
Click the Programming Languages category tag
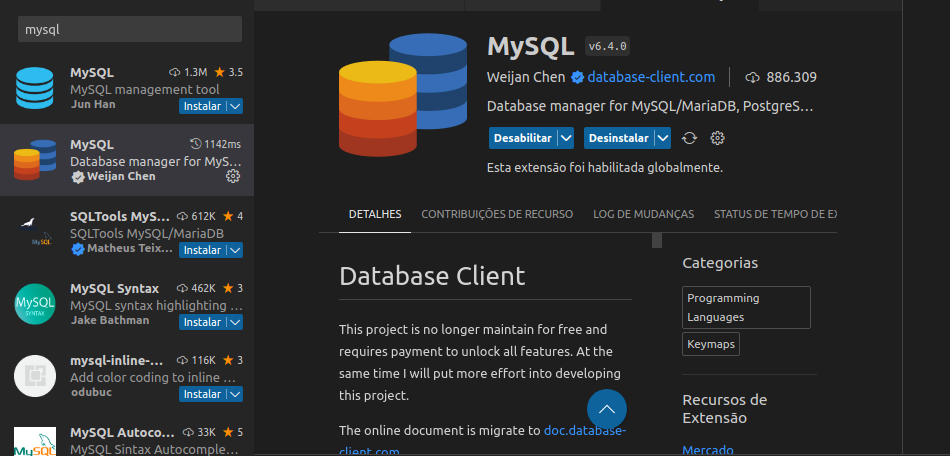[746, 308]
